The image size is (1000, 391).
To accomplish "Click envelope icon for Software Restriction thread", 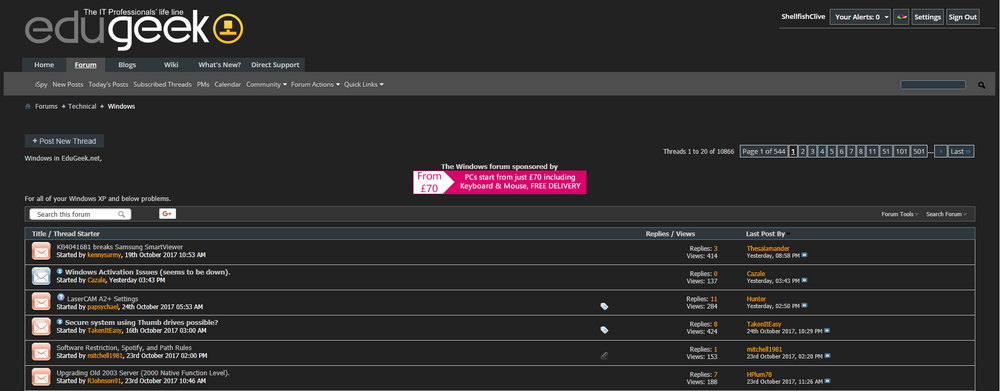I will click(41, 352).
